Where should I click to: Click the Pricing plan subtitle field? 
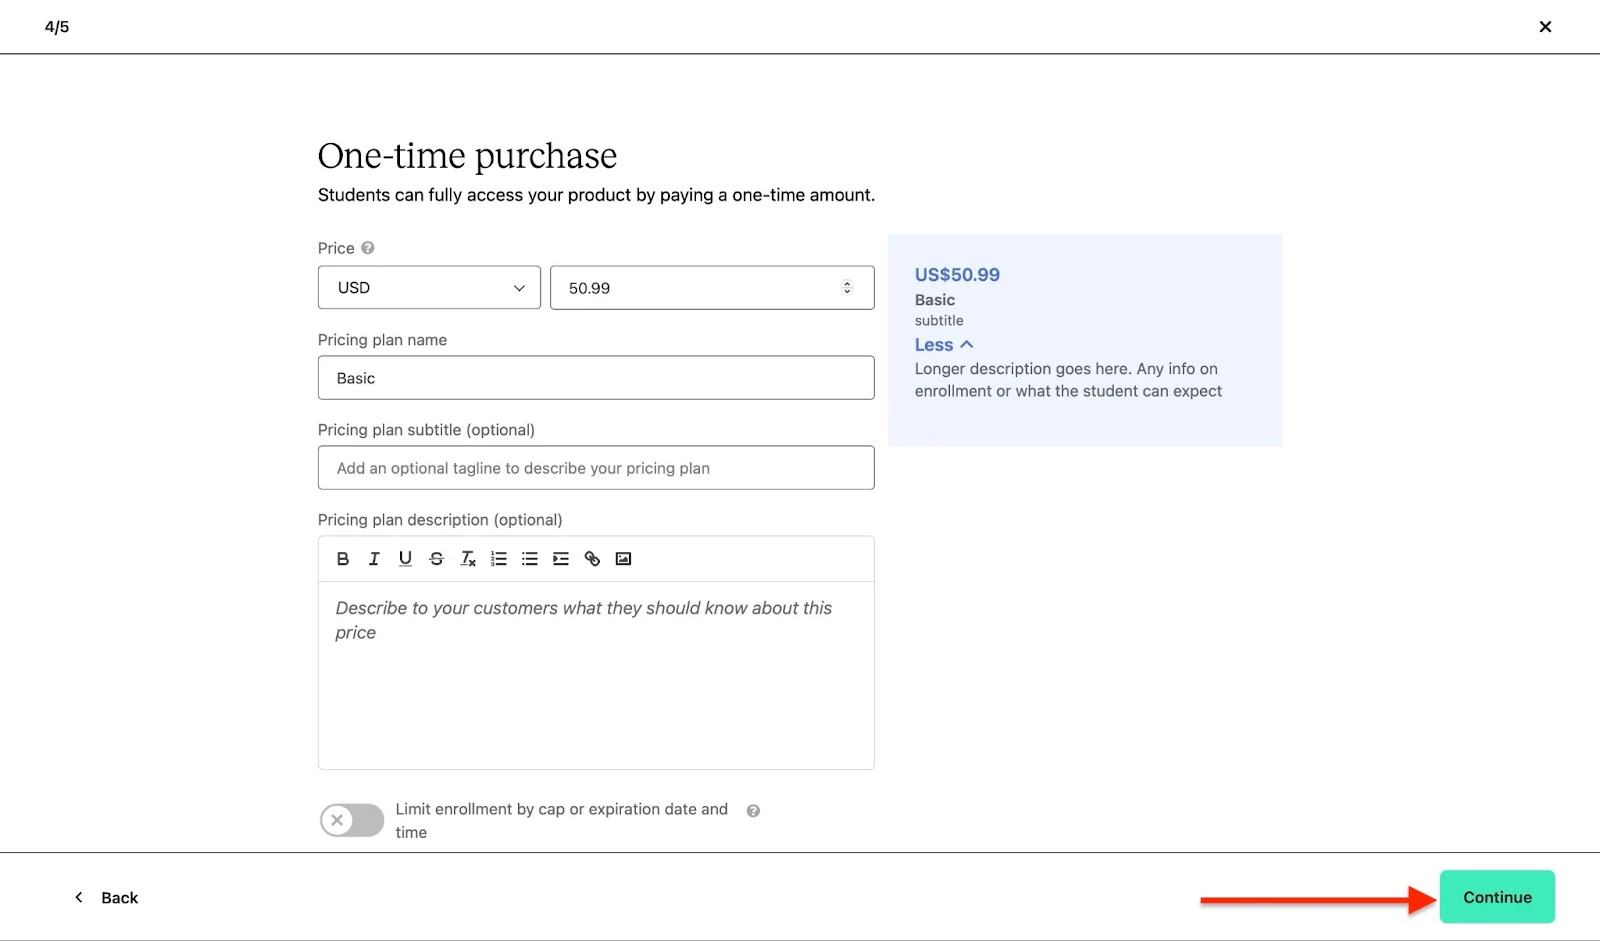pos(596,468)
